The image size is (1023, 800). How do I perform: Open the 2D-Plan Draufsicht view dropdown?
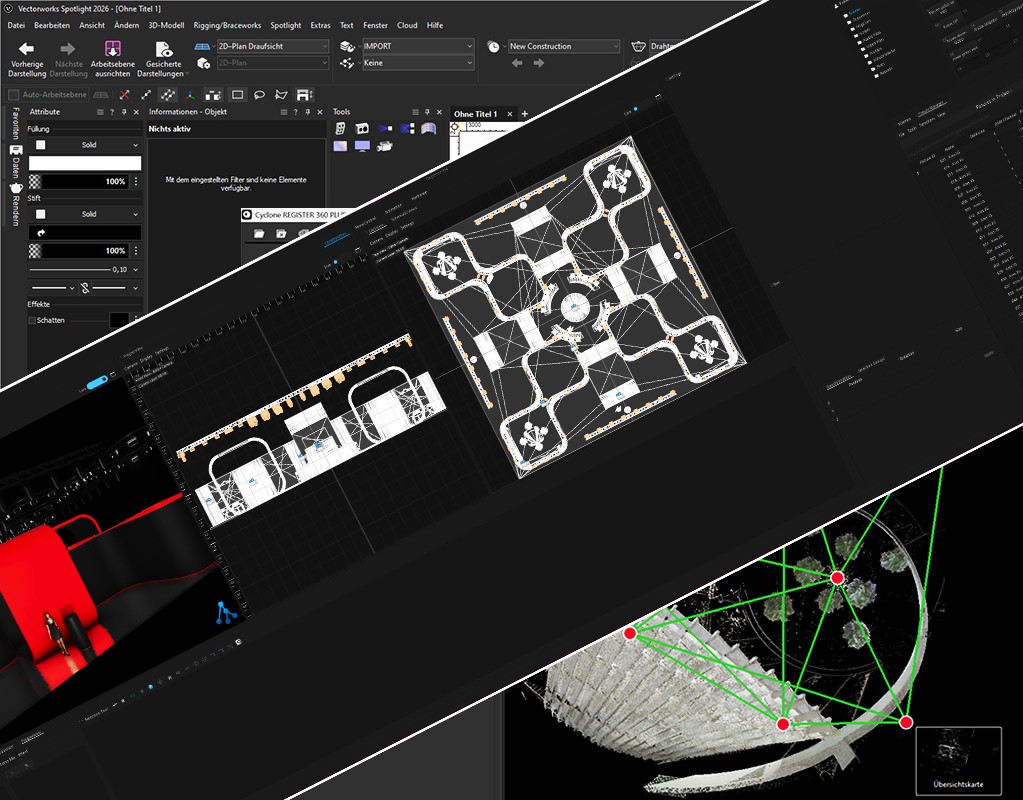pos(273,46)
